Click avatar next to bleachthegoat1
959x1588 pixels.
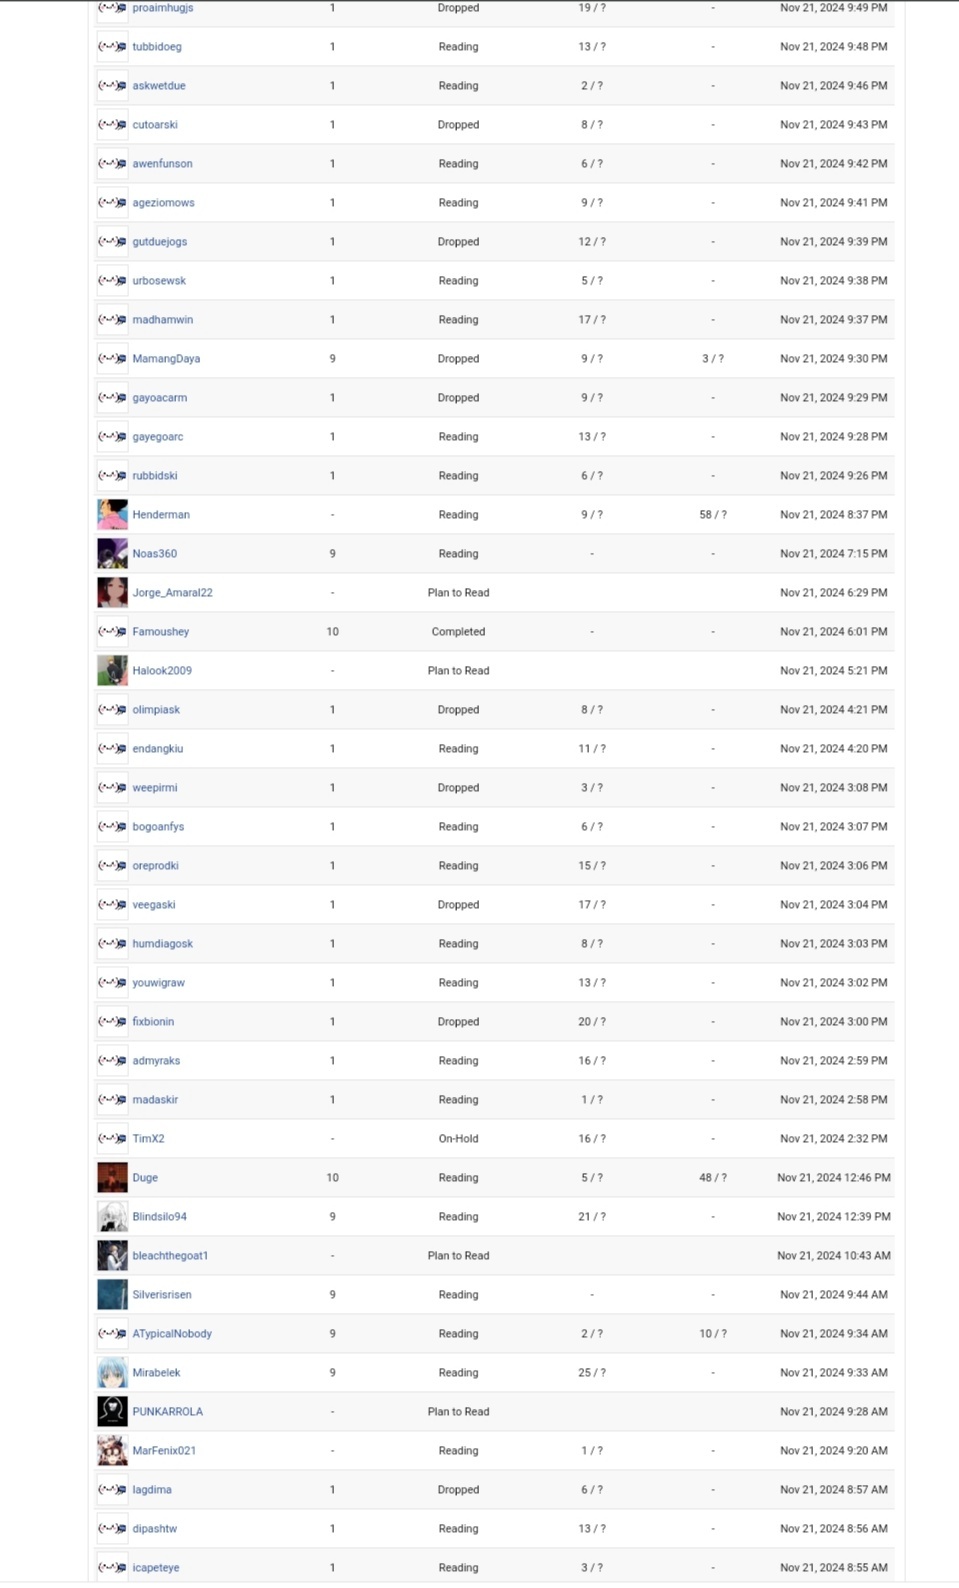click(112, 1256)
